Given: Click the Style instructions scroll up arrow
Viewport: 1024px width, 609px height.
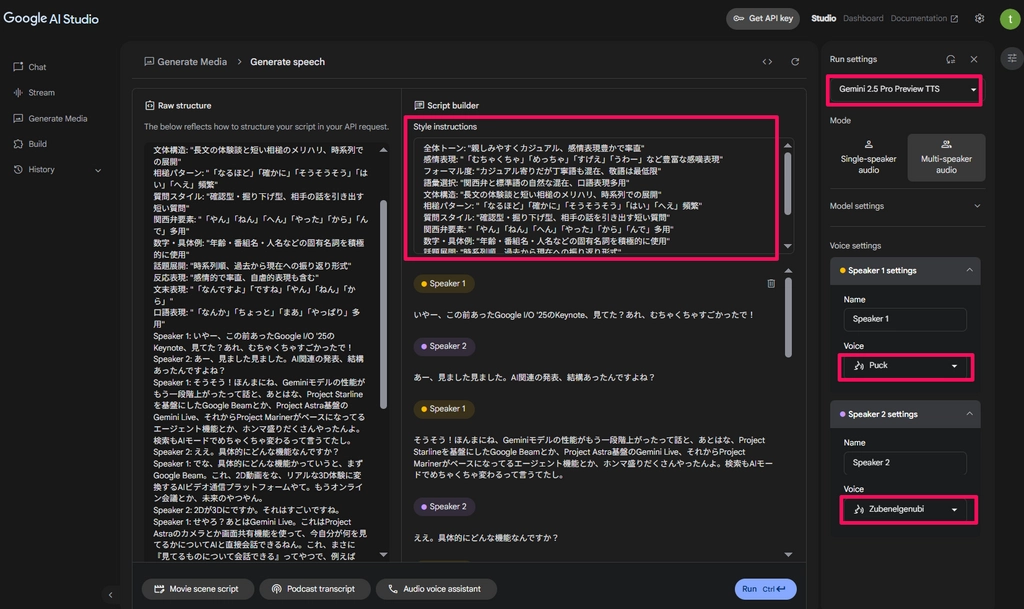Looking at the screenshot, I should [x=788, y=145].
